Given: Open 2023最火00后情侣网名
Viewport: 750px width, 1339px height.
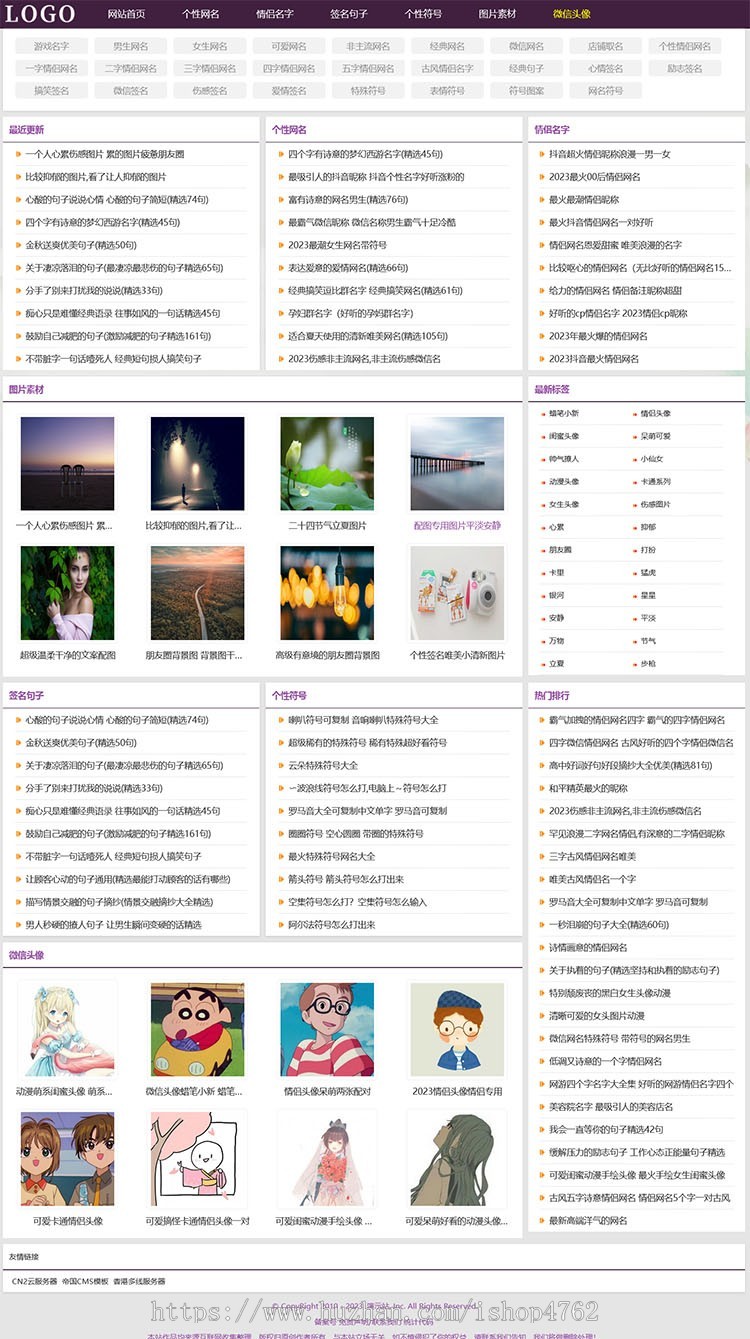Looking at the screenshot, I should [x=594, y=177].
